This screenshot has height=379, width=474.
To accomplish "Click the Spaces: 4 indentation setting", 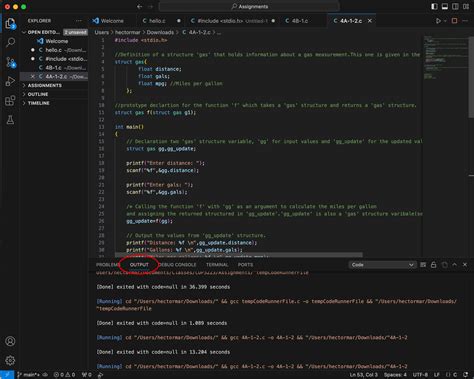I will pos(395,375).
